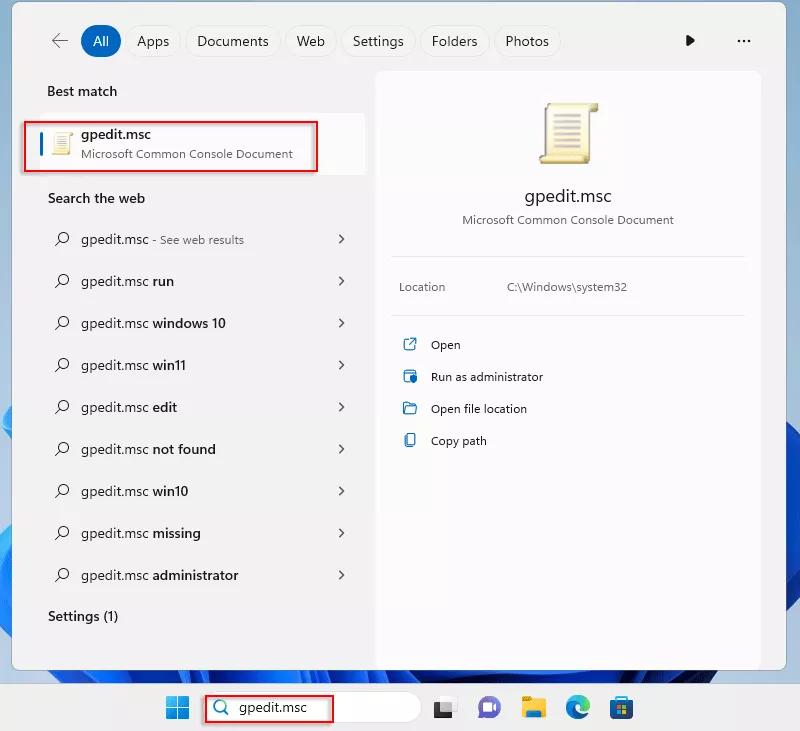Image resolution: width=800 pixels, height=731 pixels.
Task: Click Copy path action
Action: (458, 441)
